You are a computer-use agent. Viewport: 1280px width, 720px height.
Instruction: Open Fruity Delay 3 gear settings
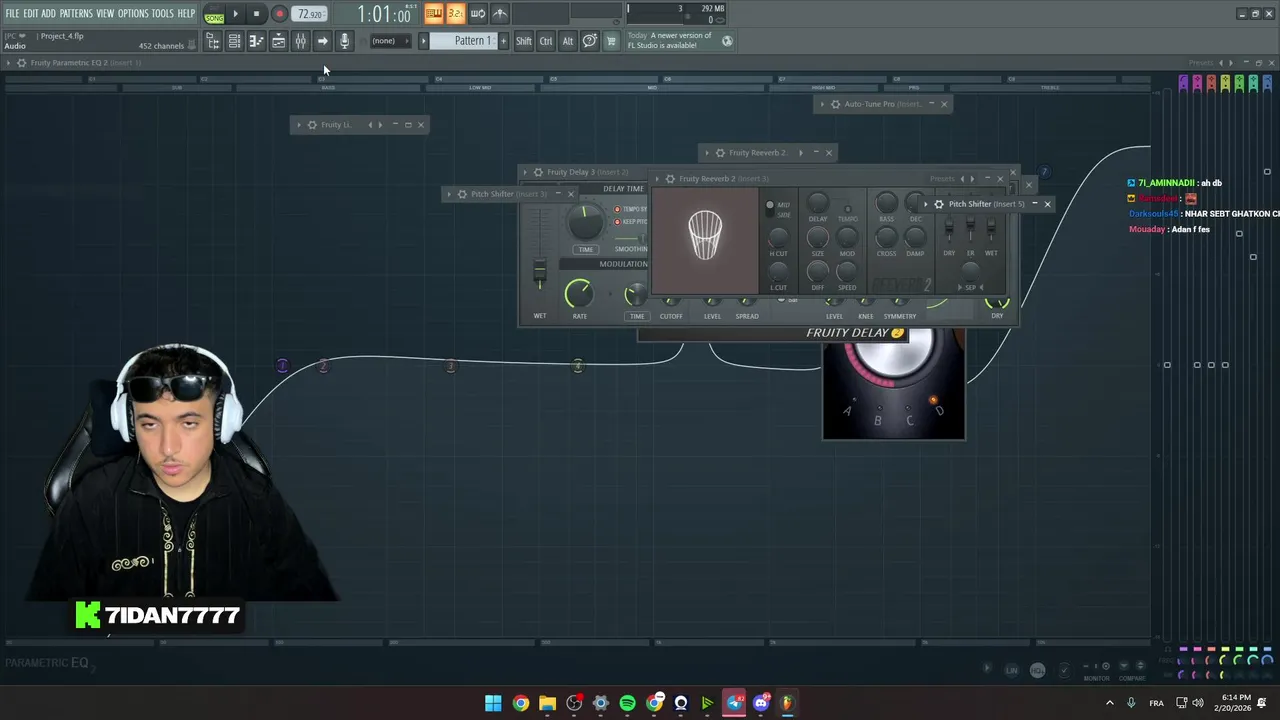538,172
